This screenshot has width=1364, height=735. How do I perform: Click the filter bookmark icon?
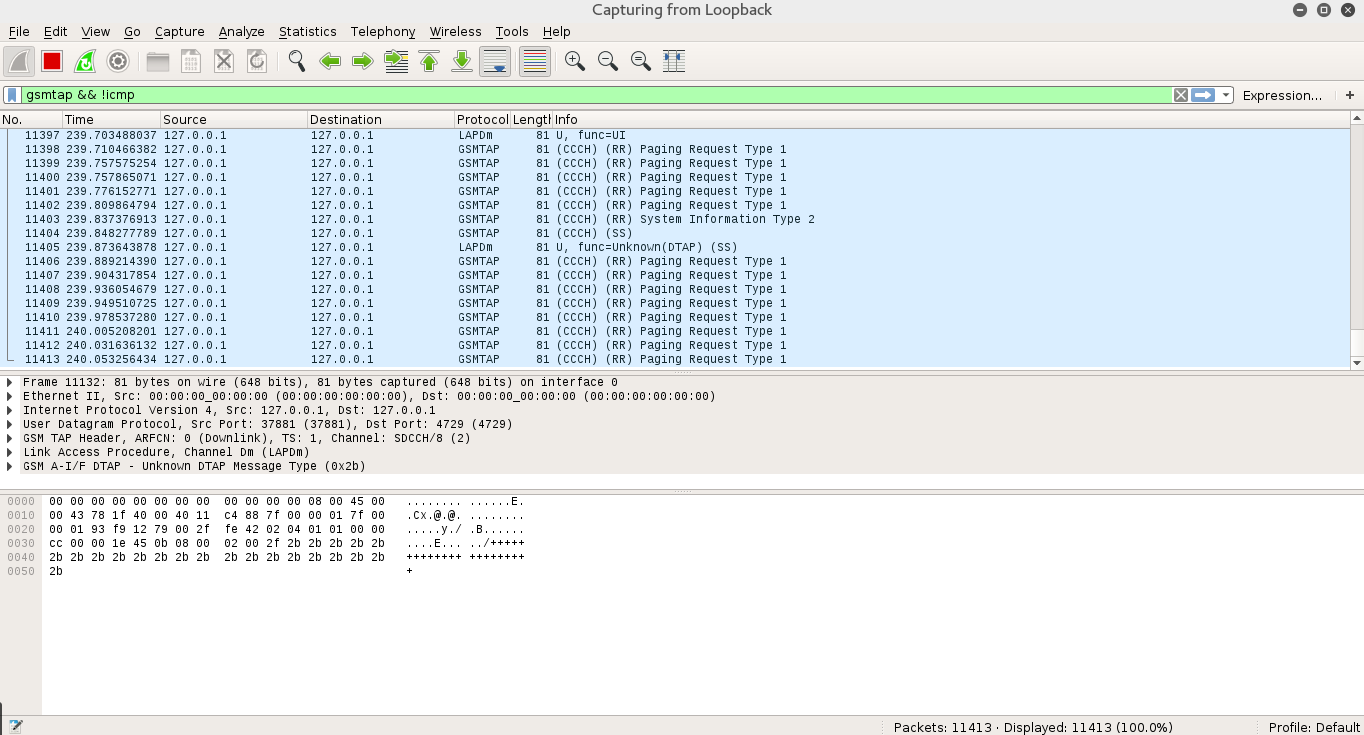(12, 95)
